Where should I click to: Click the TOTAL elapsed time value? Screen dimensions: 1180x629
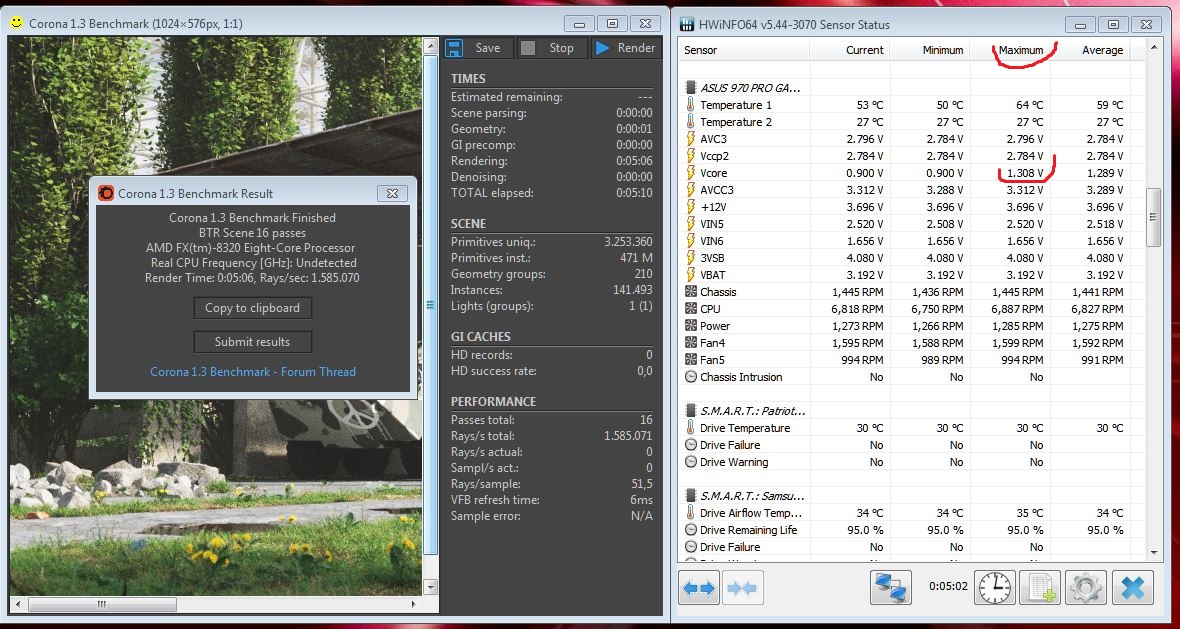pyautogui.click(x=634, y=193)
